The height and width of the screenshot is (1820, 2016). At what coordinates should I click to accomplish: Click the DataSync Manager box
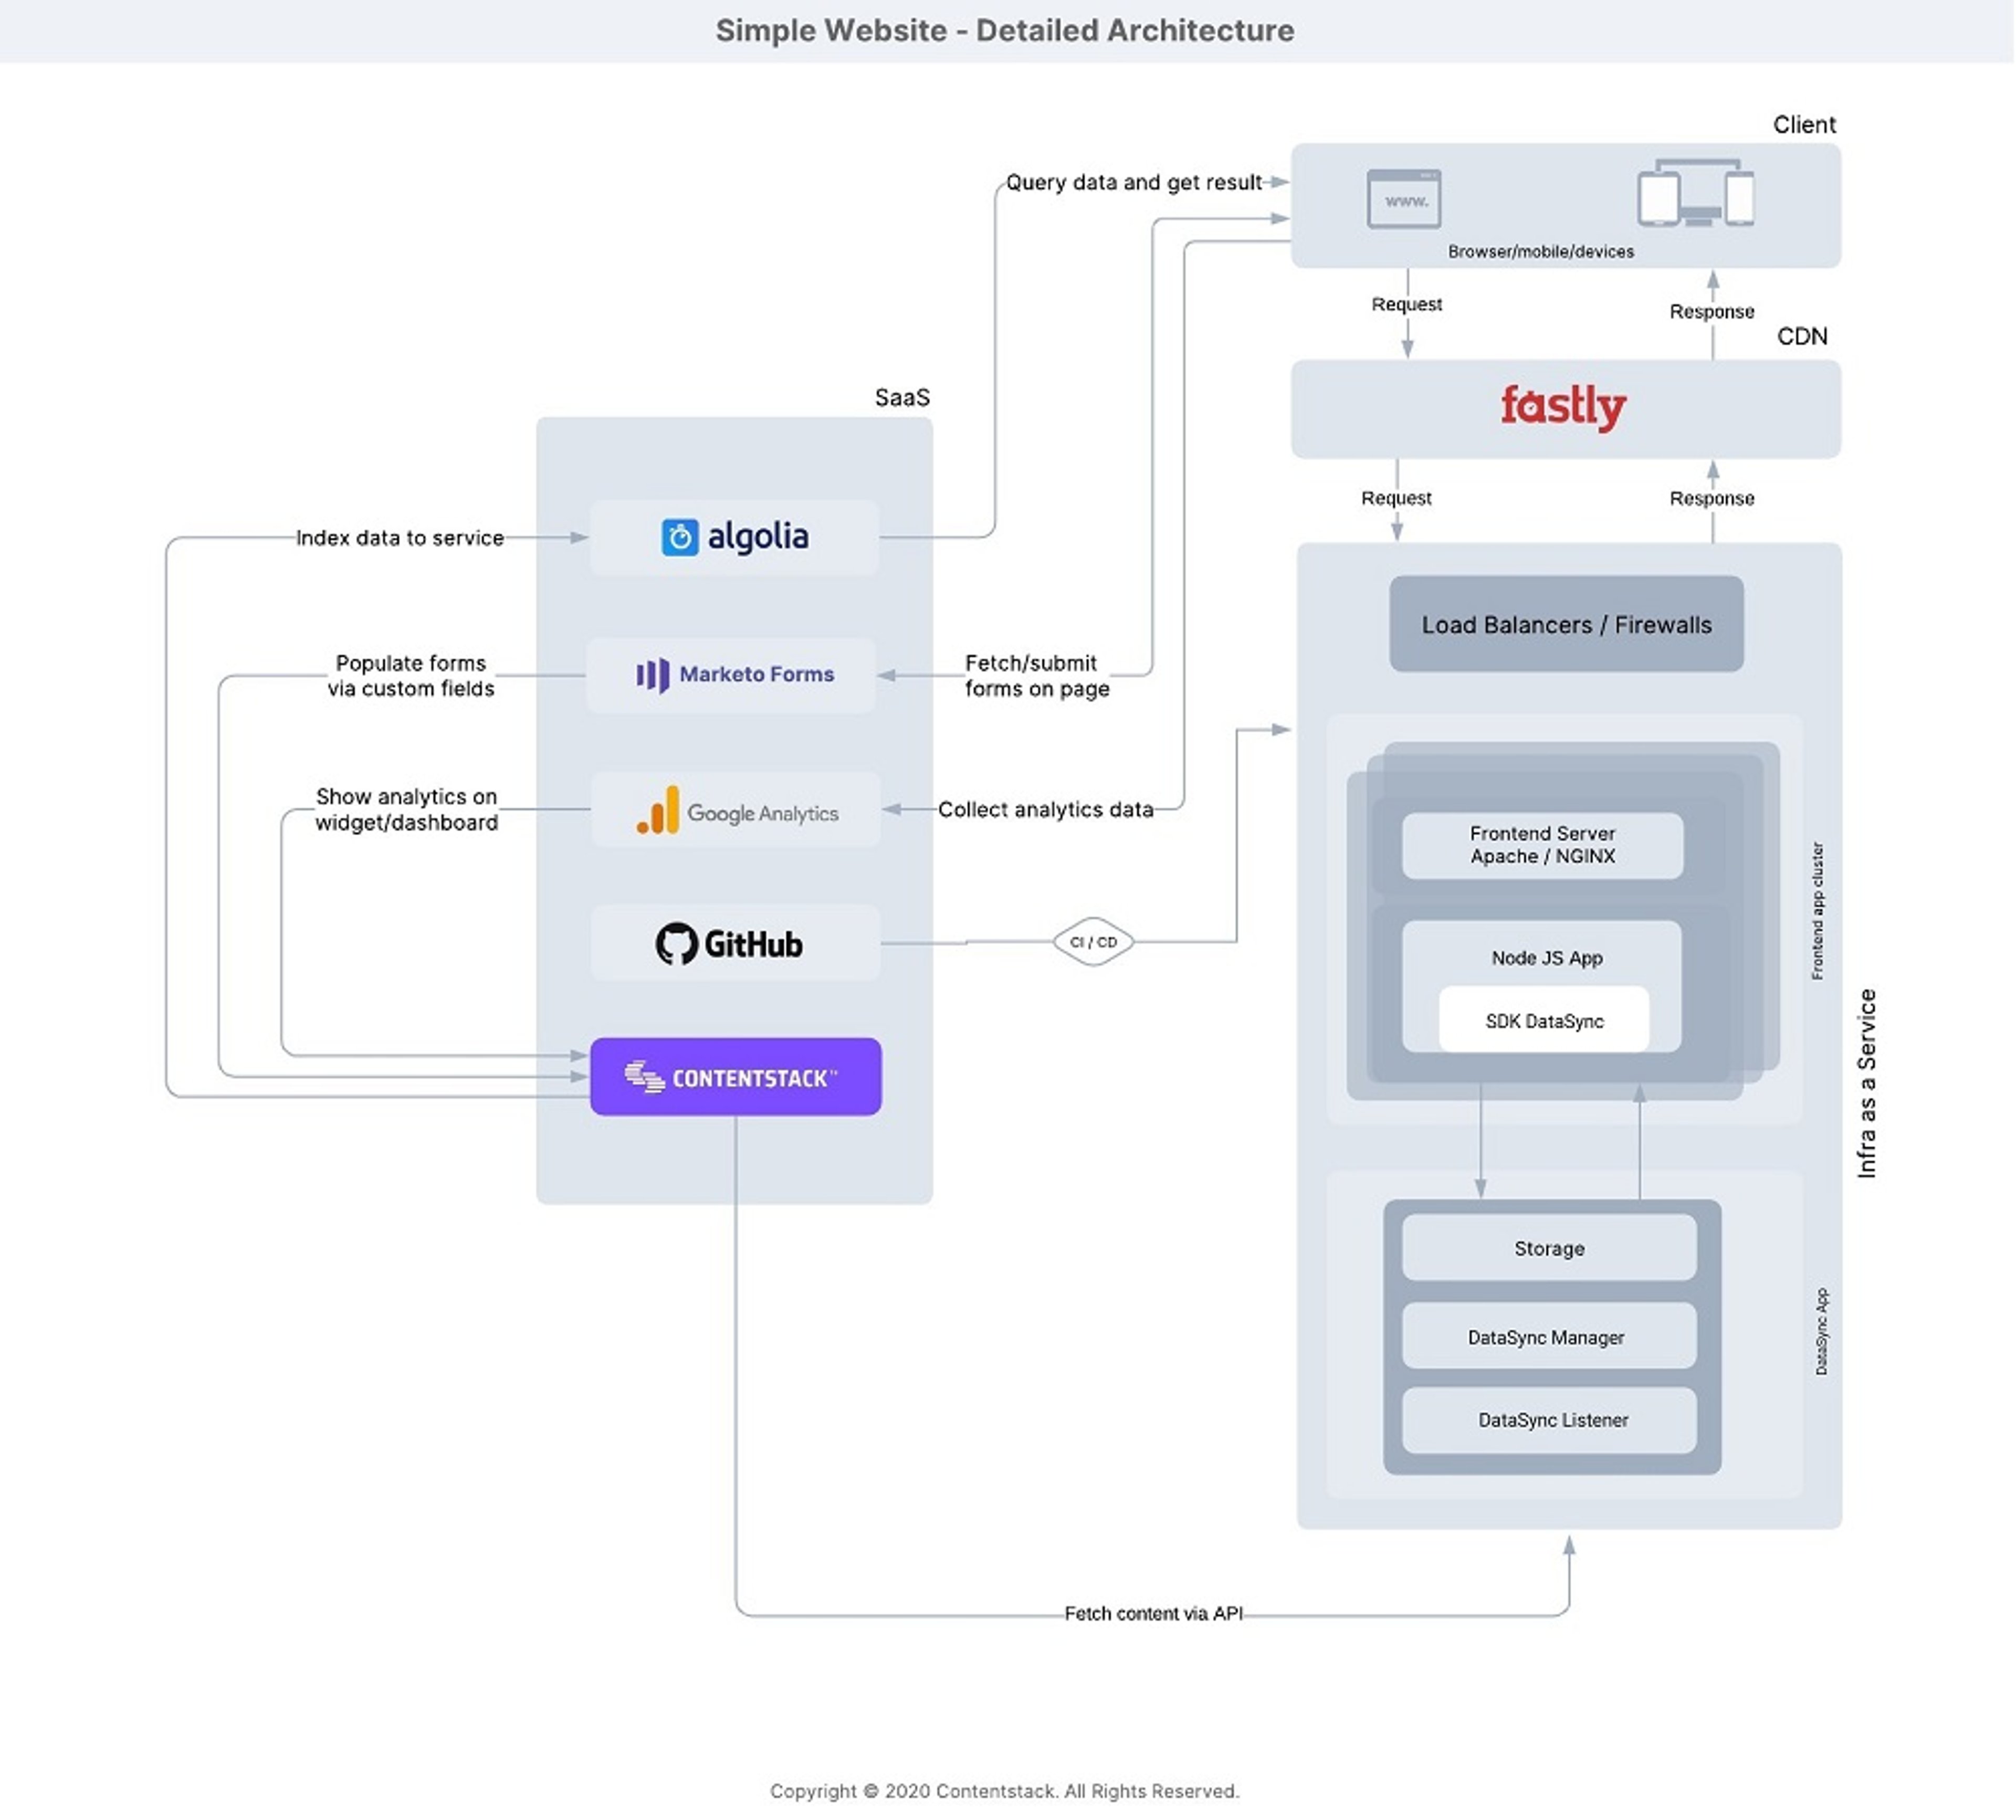point(1550,1337)
